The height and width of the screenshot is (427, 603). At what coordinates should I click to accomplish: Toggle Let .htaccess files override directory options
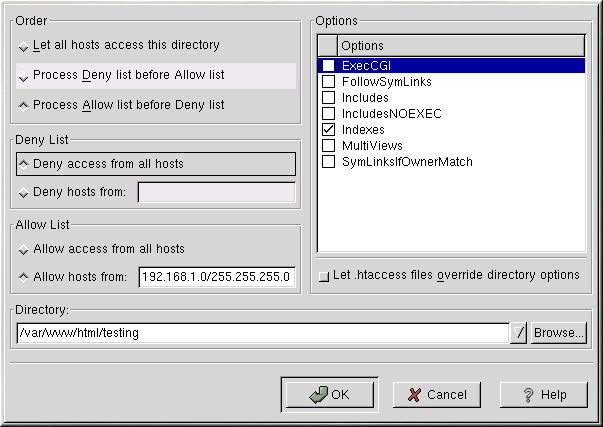point(323,275)
